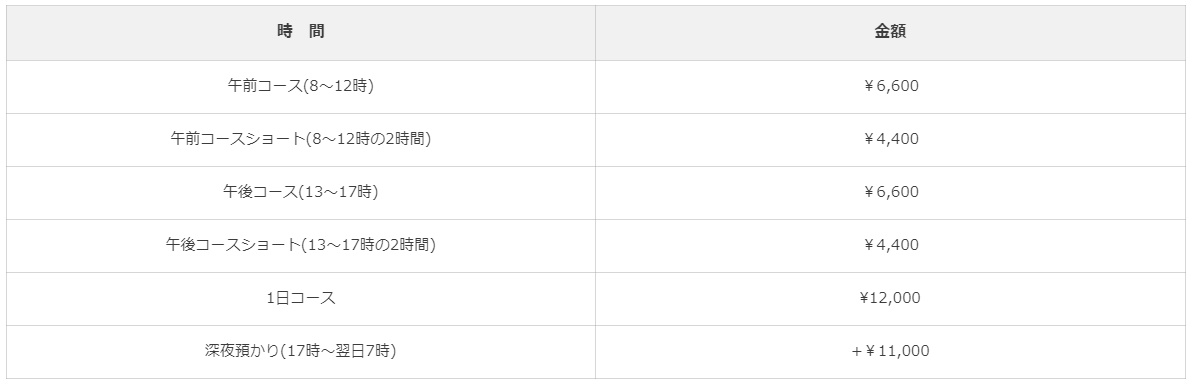The image size is (1192, 388).
Task: Click the ¥12,000 price cell
Action: tap(890, 299)
